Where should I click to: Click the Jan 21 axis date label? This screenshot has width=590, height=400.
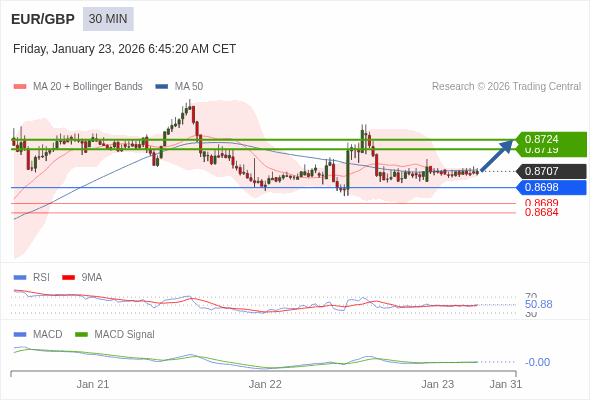(x=93, y=384)
